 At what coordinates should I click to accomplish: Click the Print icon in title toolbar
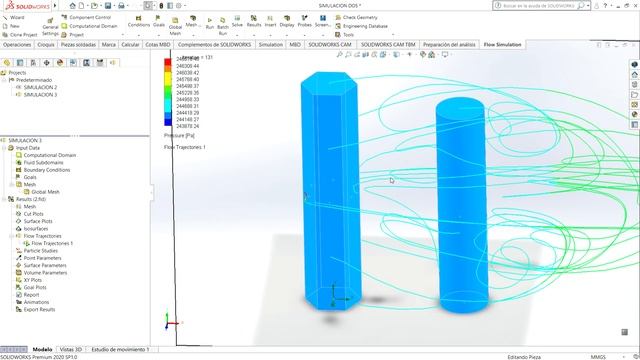click(x=121, y=6)
